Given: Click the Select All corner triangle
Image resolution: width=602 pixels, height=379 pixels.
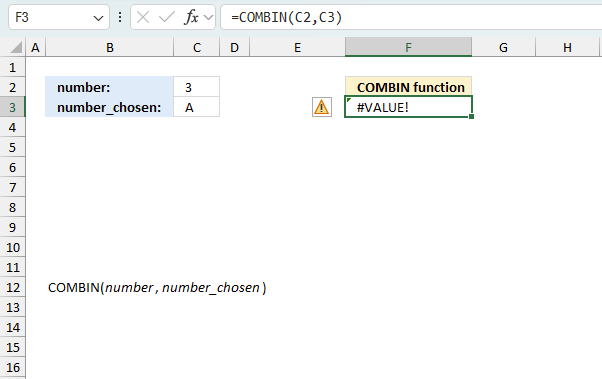Looking at the screenshot, I should (x=16, y=48).
